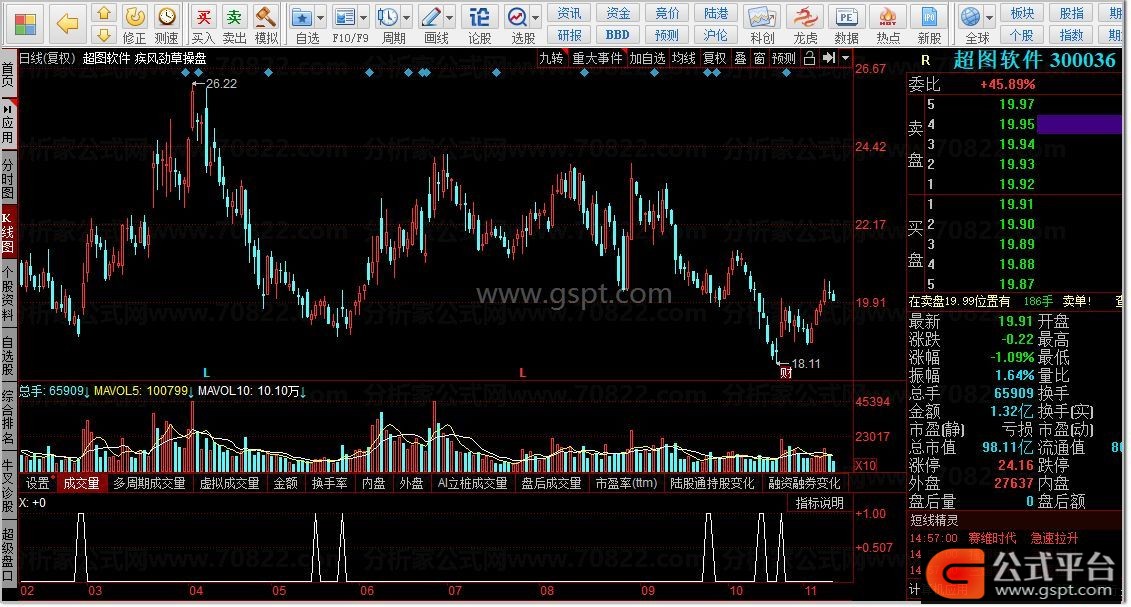
Task: Go back with the yellow left arrow
Action: 67,24
